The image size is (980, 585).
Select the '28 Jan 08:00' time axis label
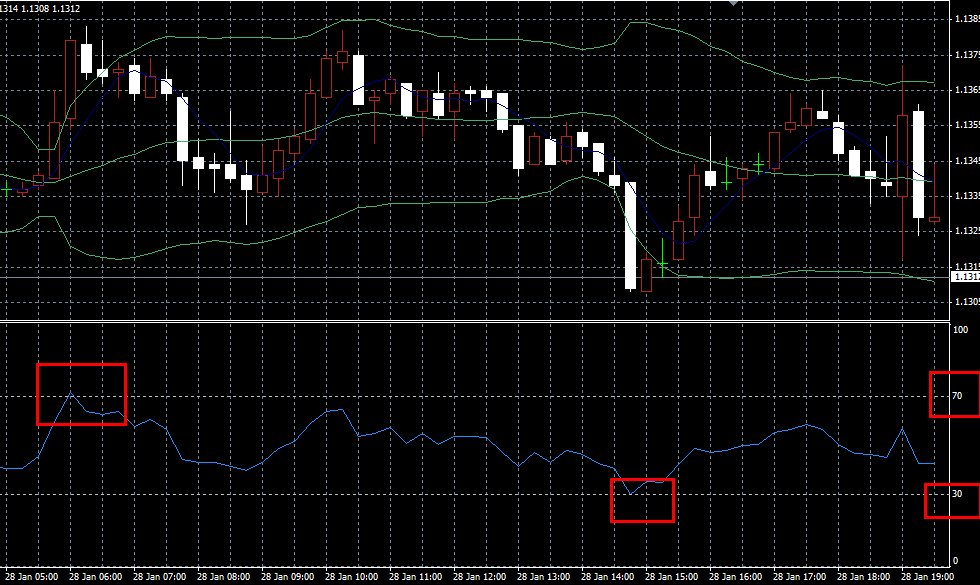click(x=224, y=576)
